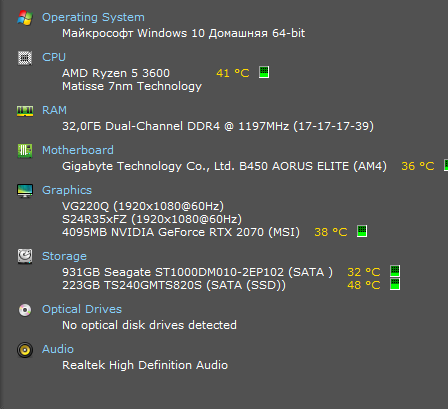Open the Audio section heading
The image size is (448, 409).
(x=58, y=349)
